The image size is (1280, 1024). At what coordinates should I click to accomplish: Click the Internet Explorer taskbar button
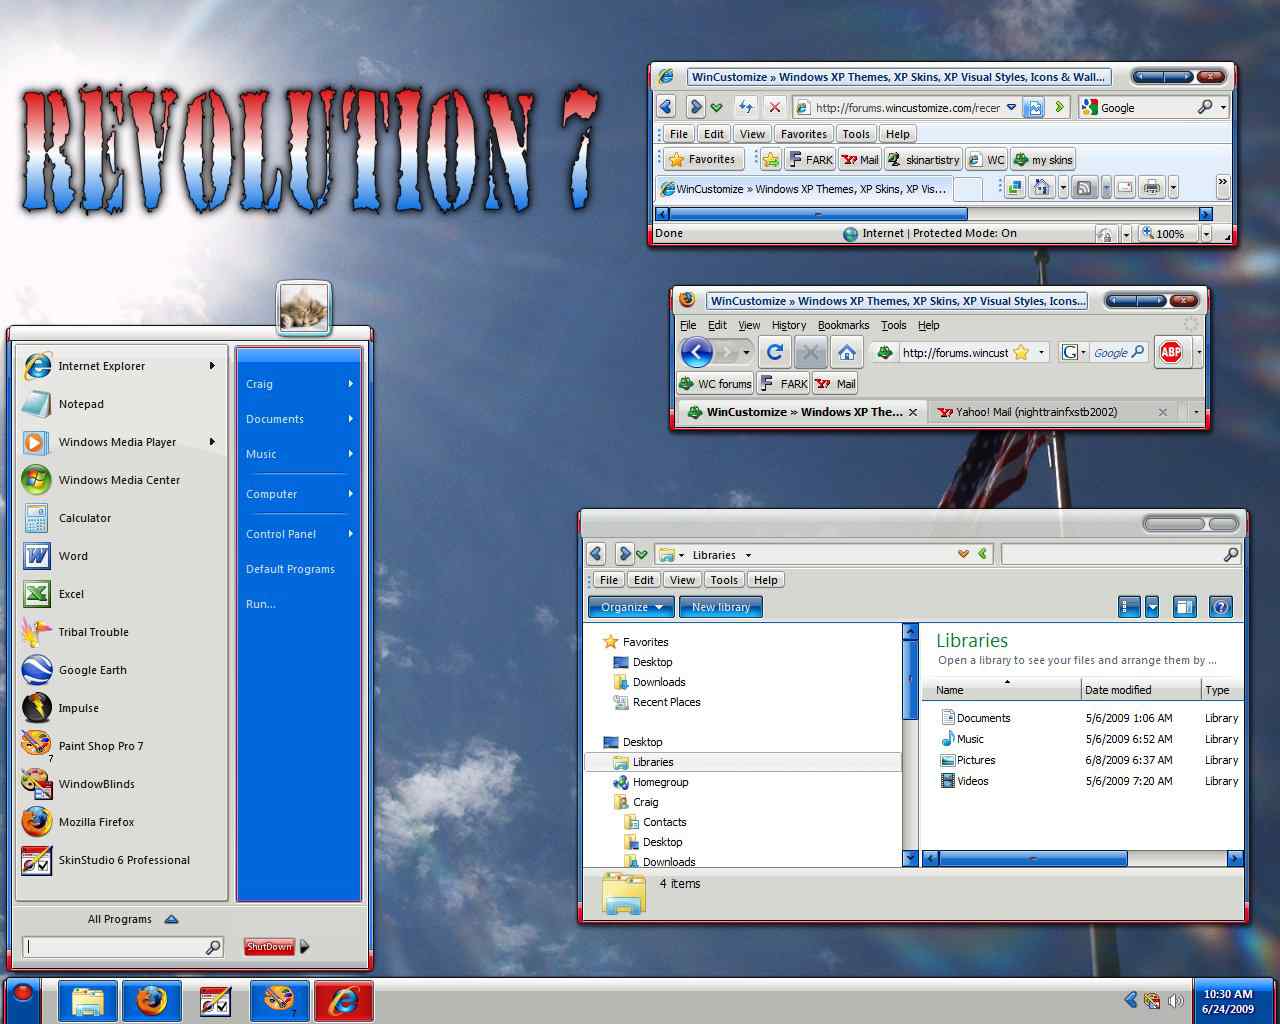click(344, 1001)
